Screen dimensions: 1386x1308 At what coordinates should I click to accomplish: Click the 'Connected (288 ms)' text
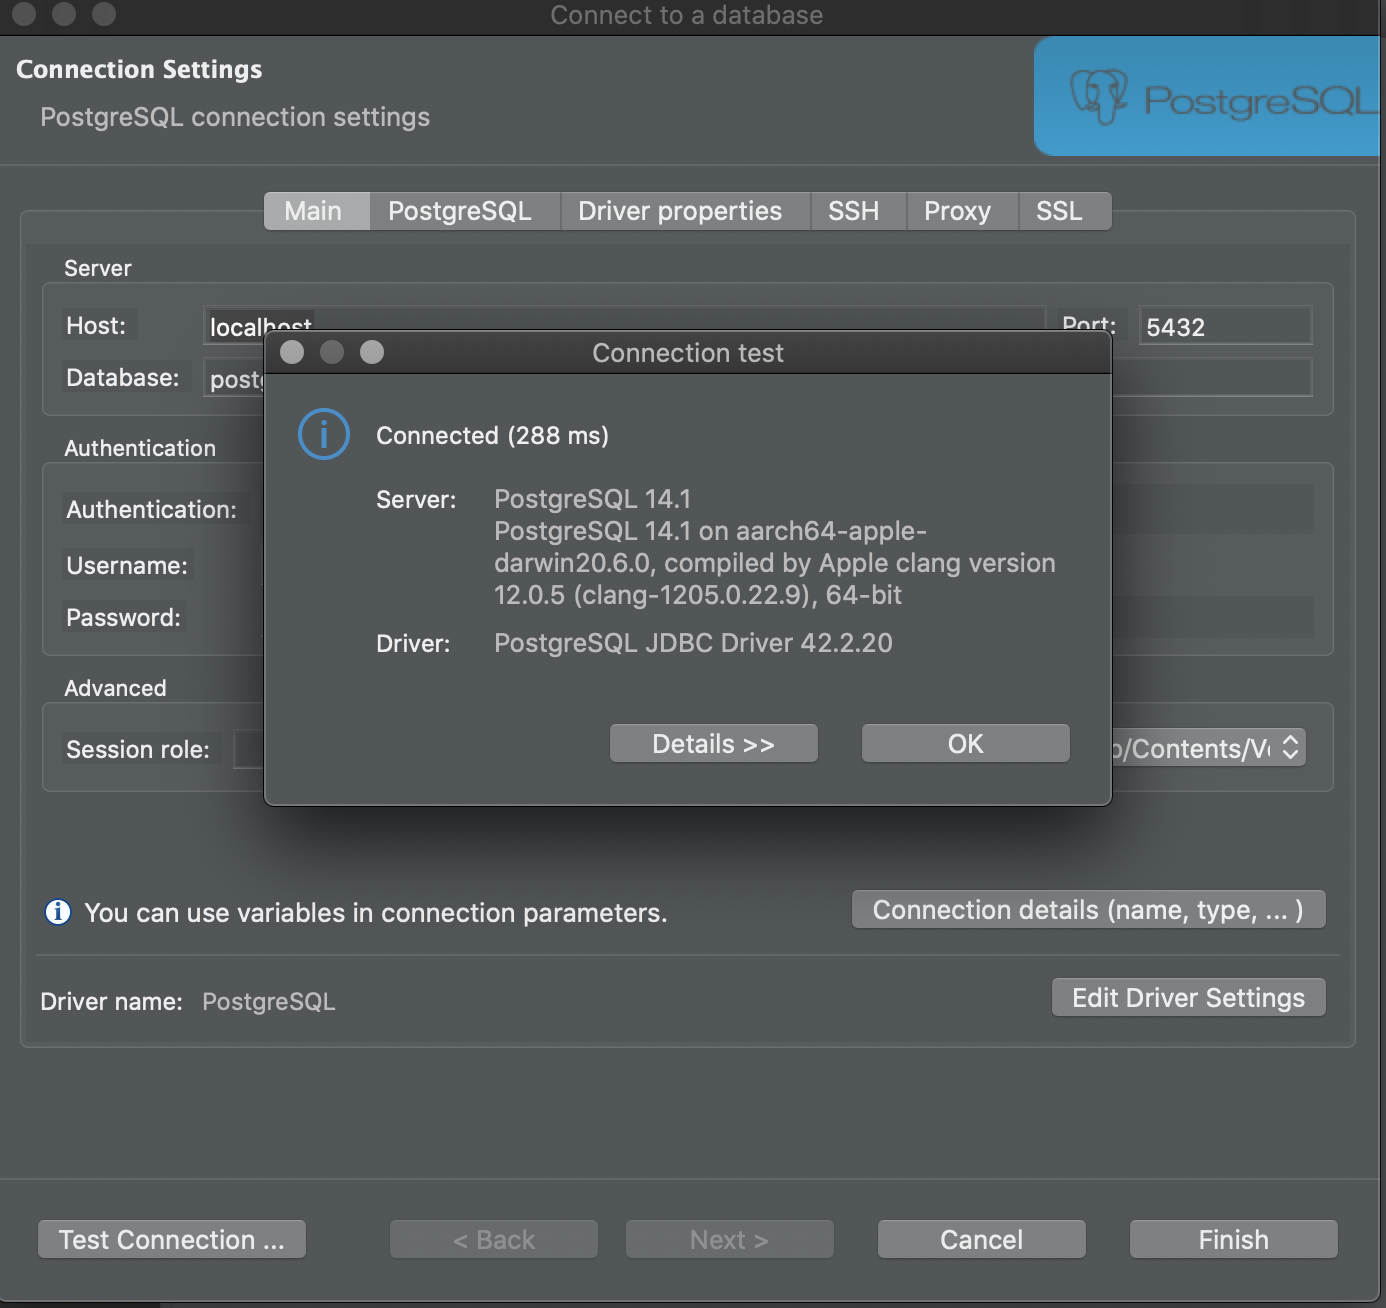click(492, 435)
